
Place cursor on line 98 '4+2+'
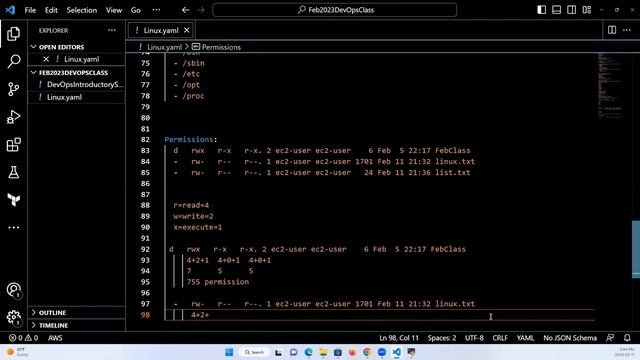(x=200, y=315)
